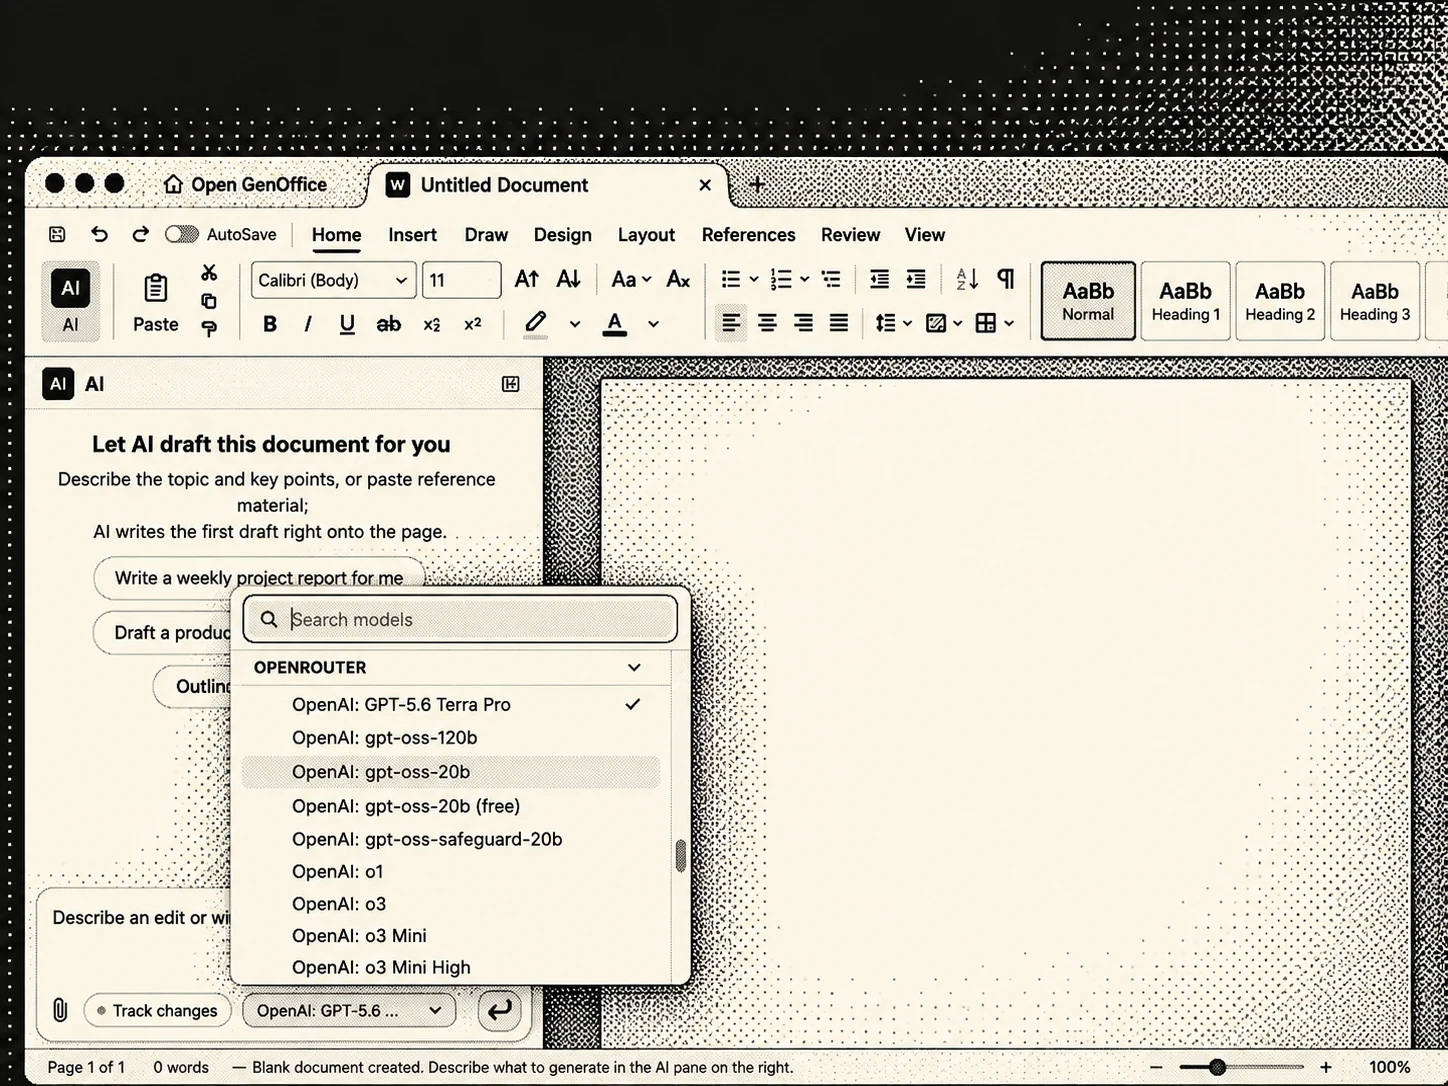
Task: Choose OpenAI: o3 Mini High from list
Action: [451, 967]
